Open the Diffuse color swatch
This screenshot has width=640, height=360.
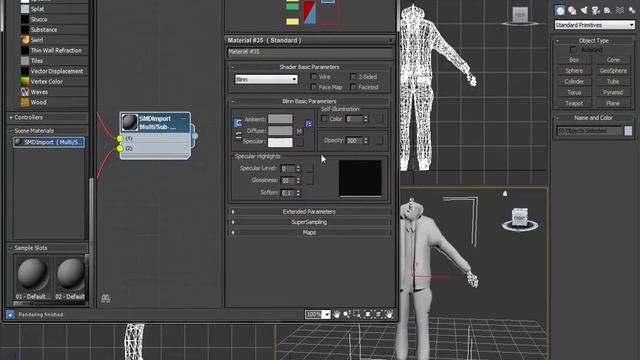pos(280,131)
